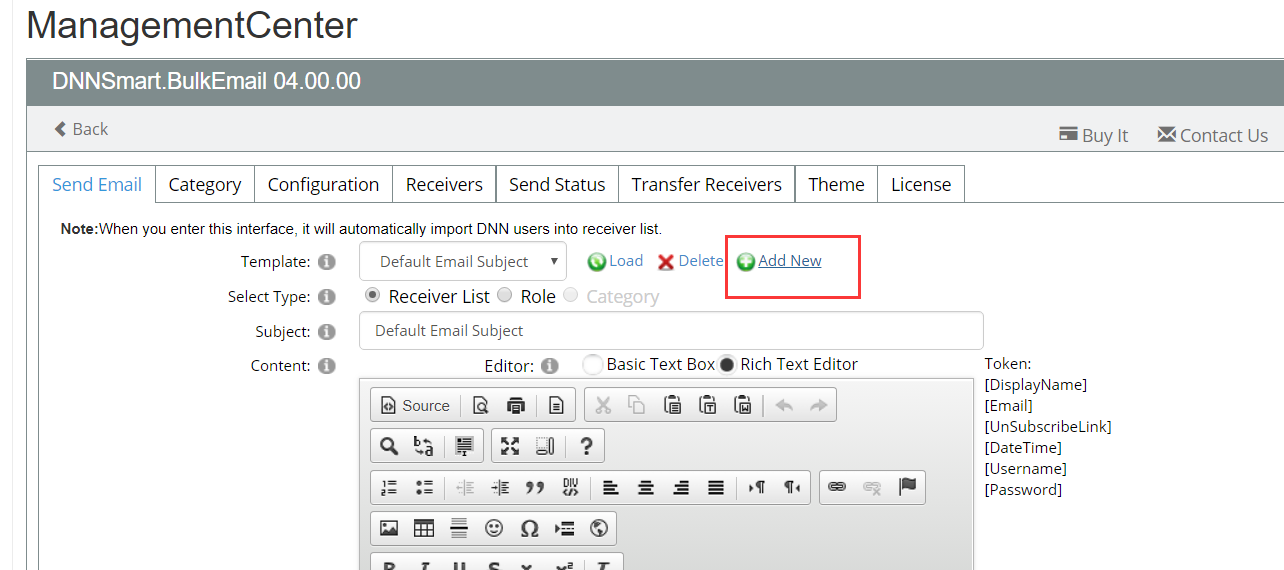
Task: Open the Send Status tab
Action: pyautogui.click(x=557, y=184)
